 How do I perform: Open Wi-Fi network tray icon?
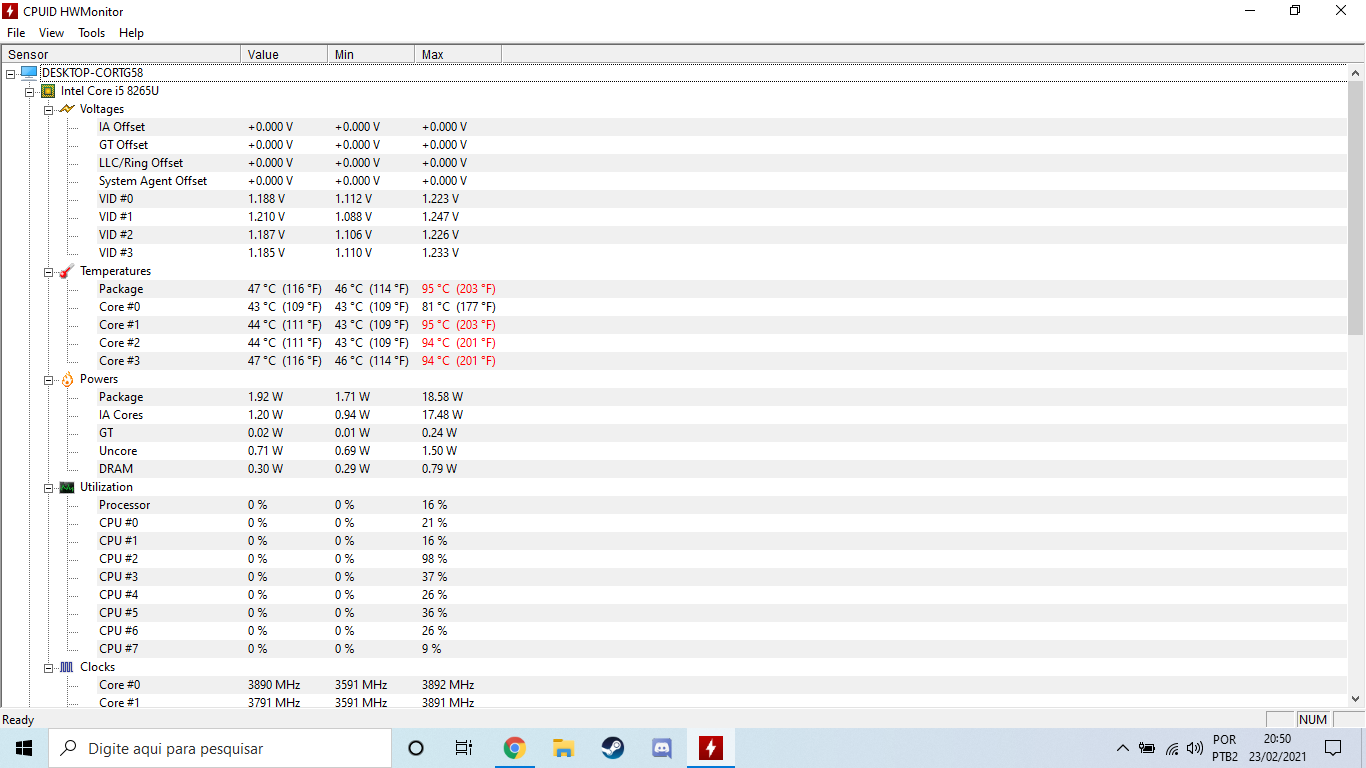pyautogui.click(x=1172, y=748)
